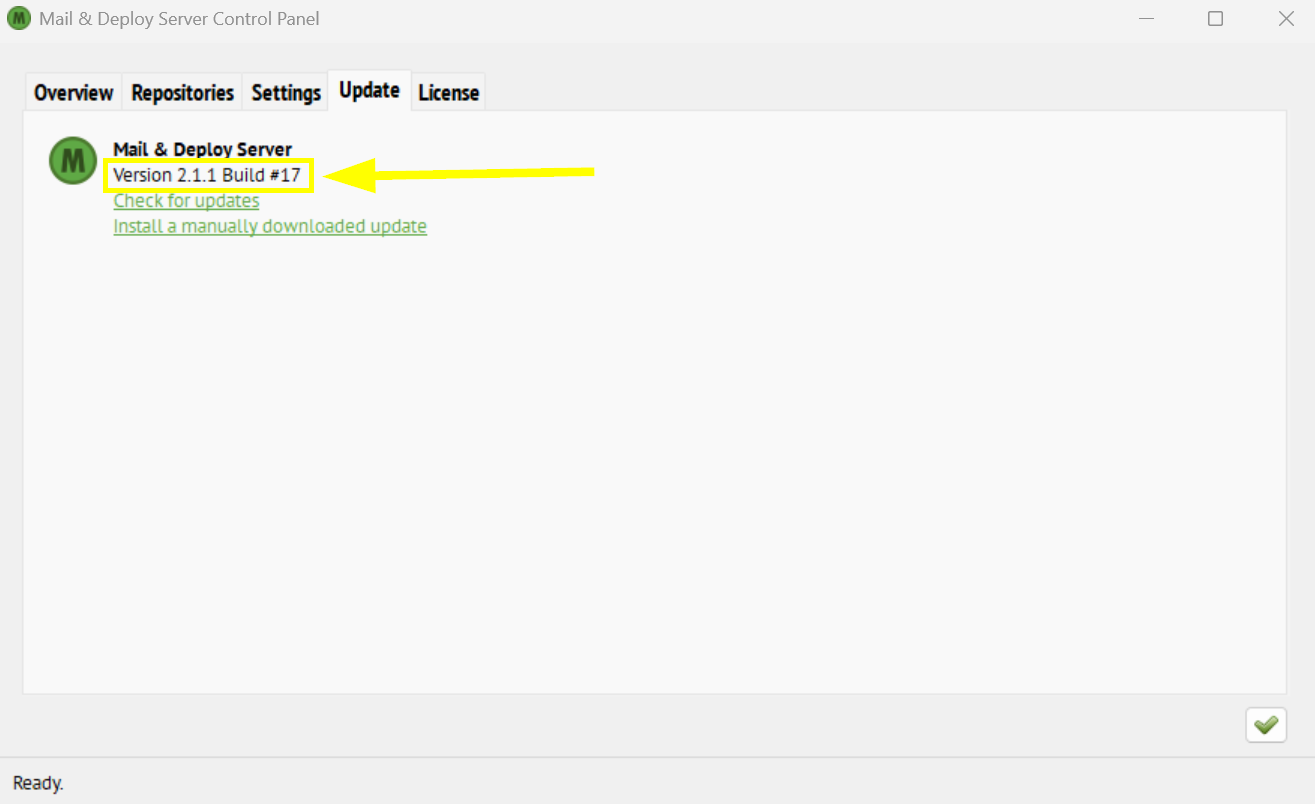This screenshot has width=1315, height=804.
Task: Select the Update tab
Action: point(369,90)
